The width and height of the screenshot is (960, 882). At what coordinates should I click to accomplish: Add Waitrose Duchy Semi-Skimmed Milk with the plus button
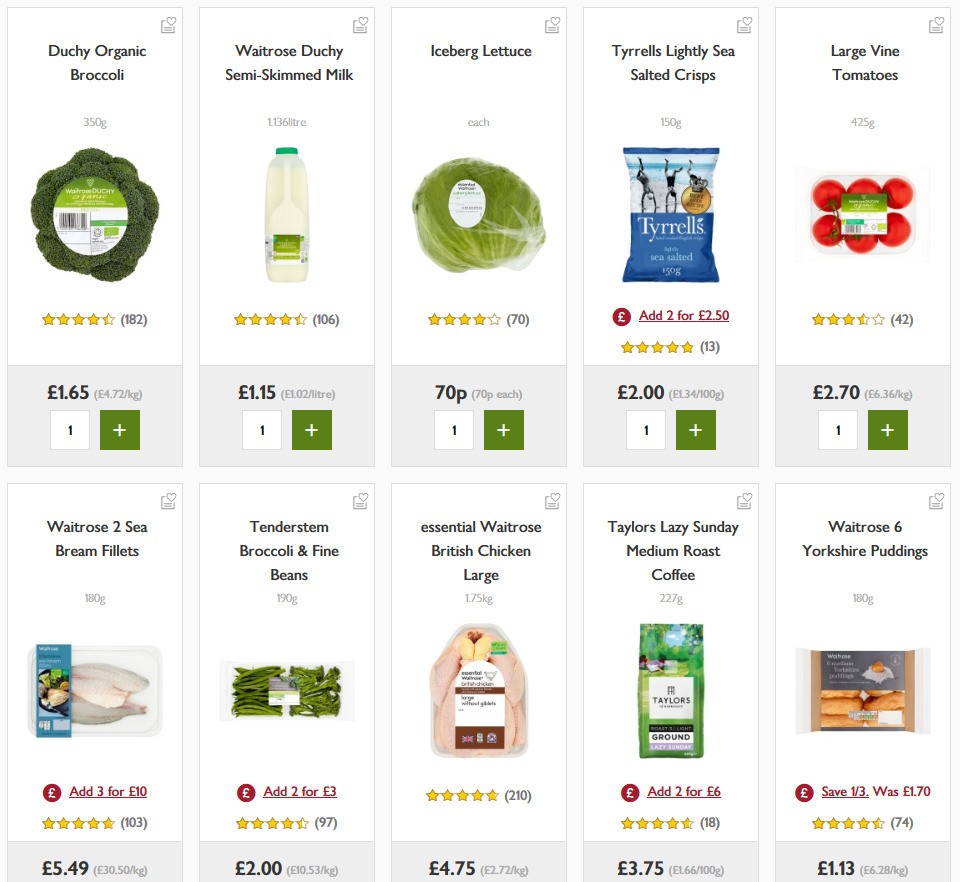(312, 430)
